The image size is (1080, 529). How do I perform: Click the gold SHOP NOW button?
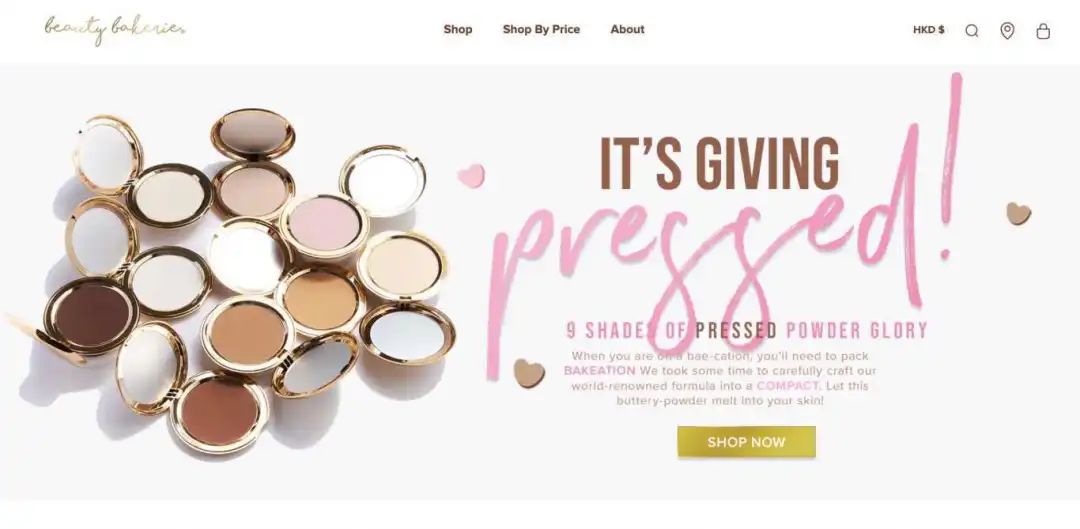coord(747,442)
